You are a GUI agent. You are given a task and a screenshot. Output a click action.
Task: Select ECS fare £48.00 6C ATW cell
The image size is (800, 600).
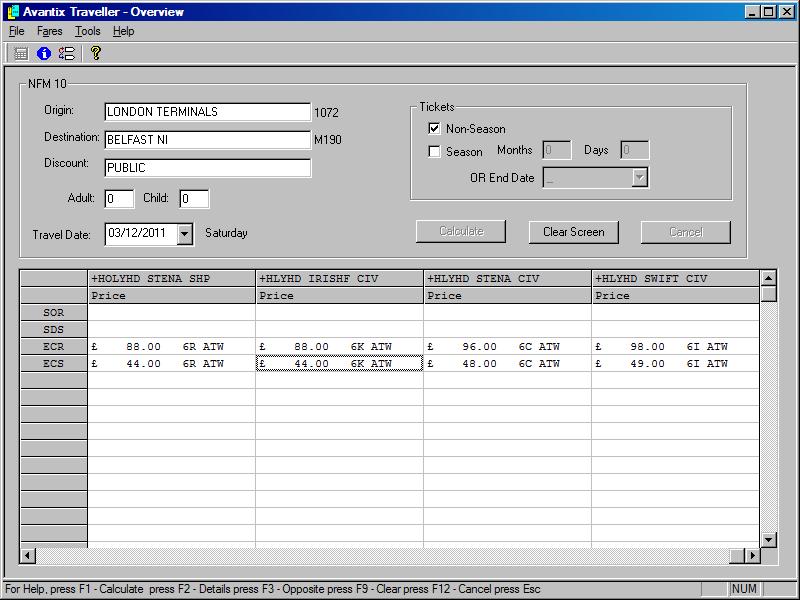tap(508, 363)
